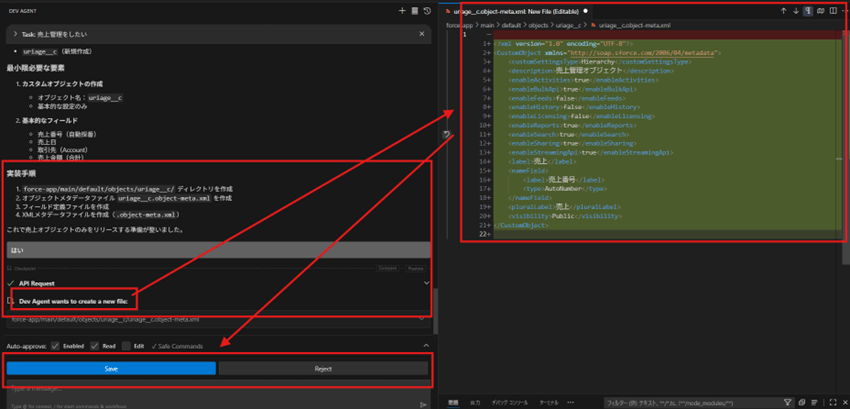Expand the Task header chevron

[12, 34]
